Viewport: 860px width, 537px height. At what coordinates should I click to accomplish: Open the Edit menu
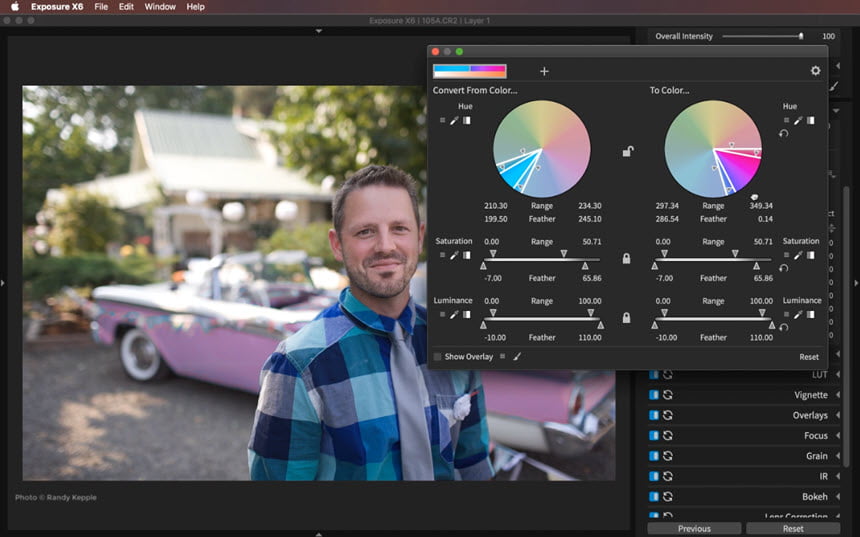[x=126, y=7]
